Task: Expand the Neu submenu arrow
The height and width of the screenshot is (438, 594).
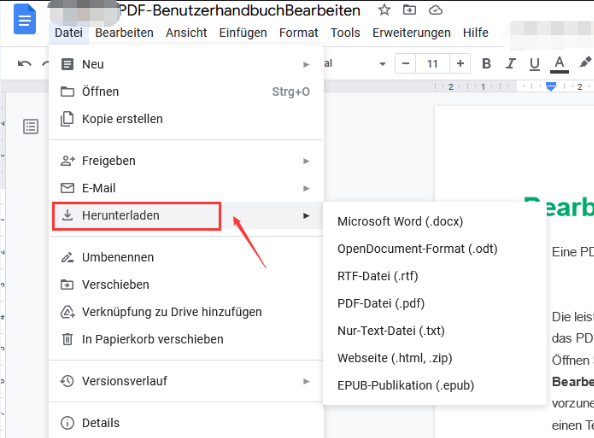Action: coord(306,65)
